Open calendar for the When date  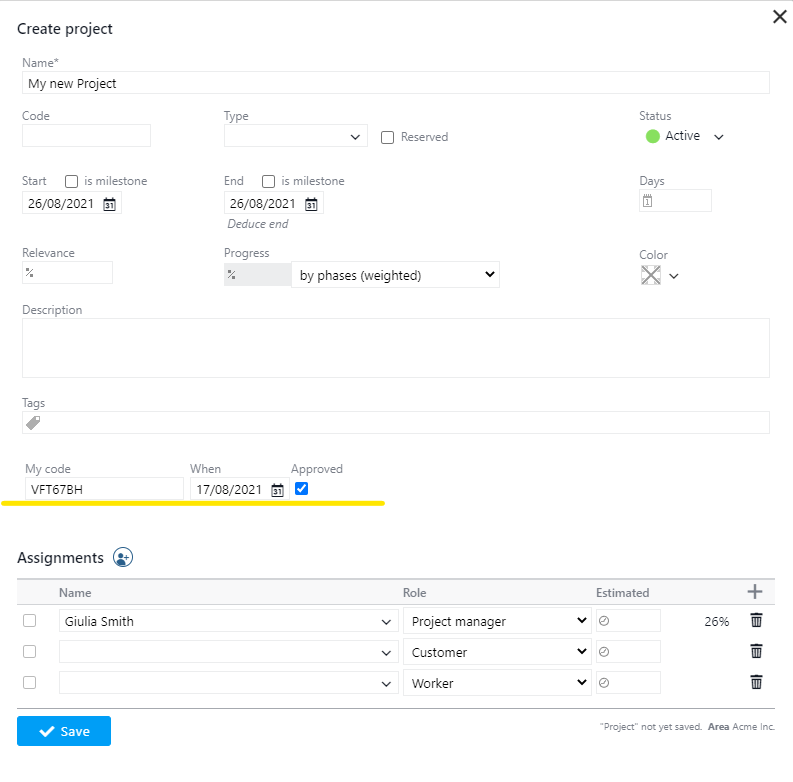[x=277, y=490]
